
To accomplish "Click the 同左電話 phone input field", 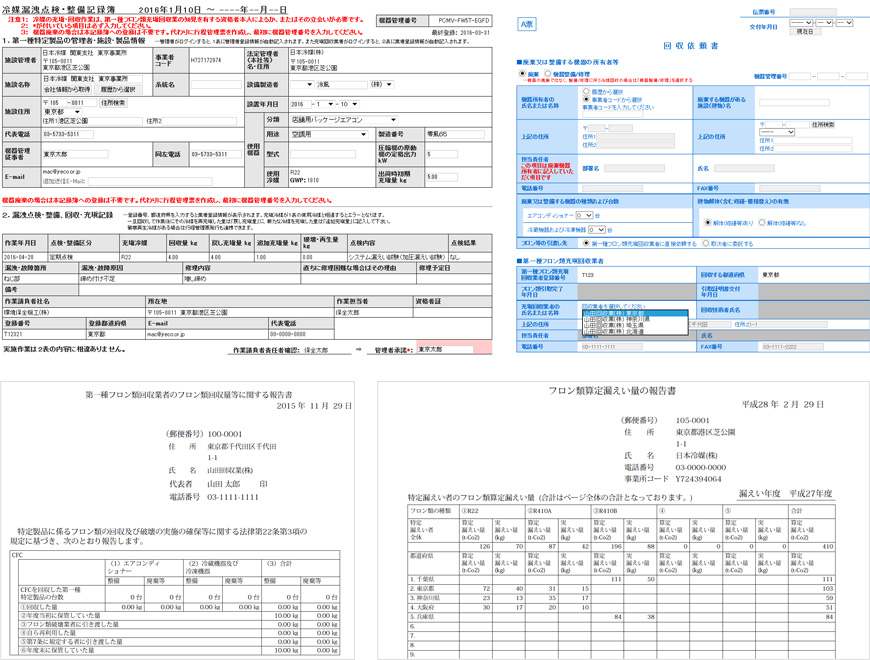I will (216, 154).
